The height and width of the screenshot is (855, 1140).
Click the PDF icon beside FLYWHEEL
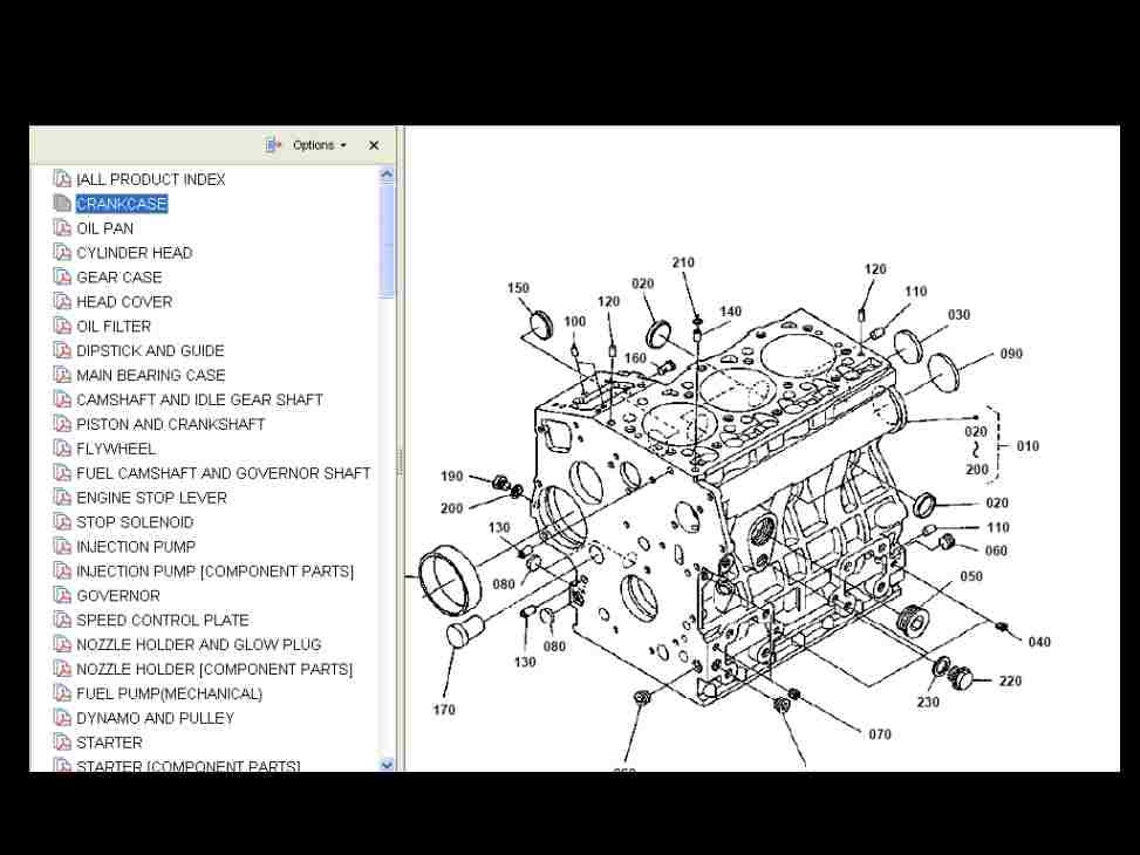(x=63, y=448)
